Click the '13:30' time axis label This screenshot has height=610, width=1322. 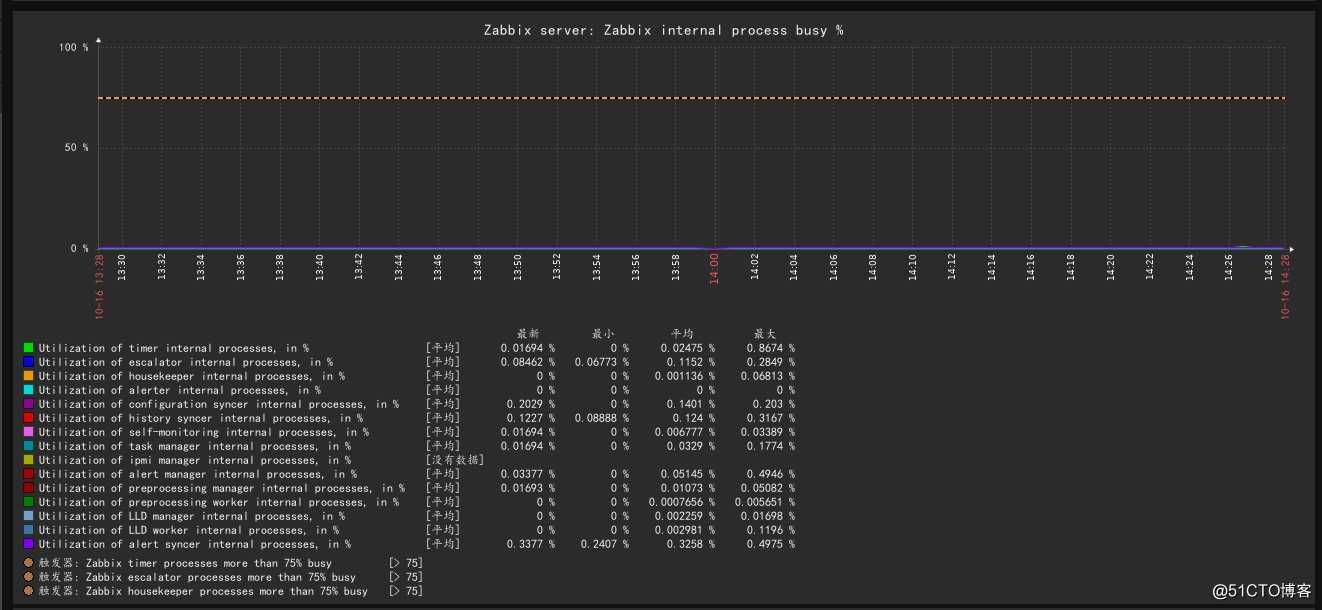(x=121, y=268)
